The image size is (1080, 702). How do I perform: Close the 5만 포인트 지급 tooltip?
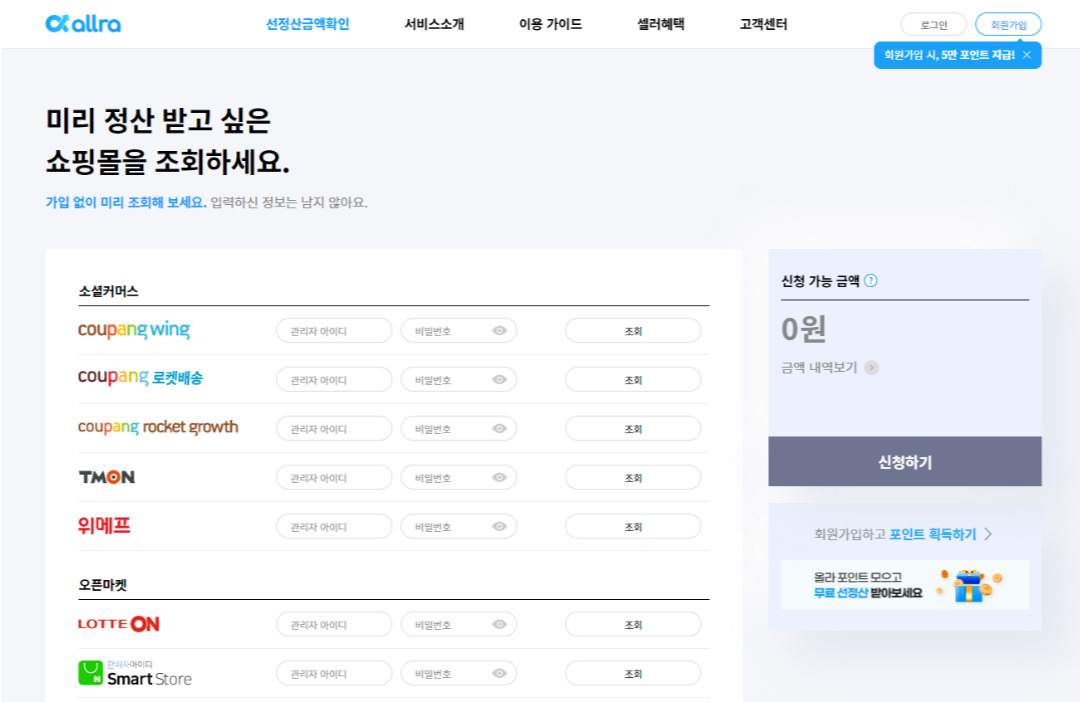[1027, 55]
